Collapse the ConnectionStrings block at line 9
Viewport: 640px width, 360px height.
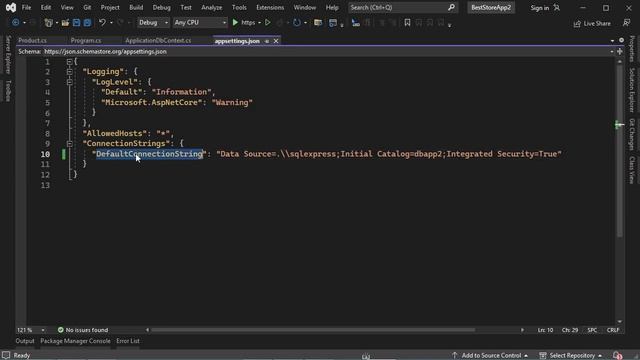tap(69, 144)
